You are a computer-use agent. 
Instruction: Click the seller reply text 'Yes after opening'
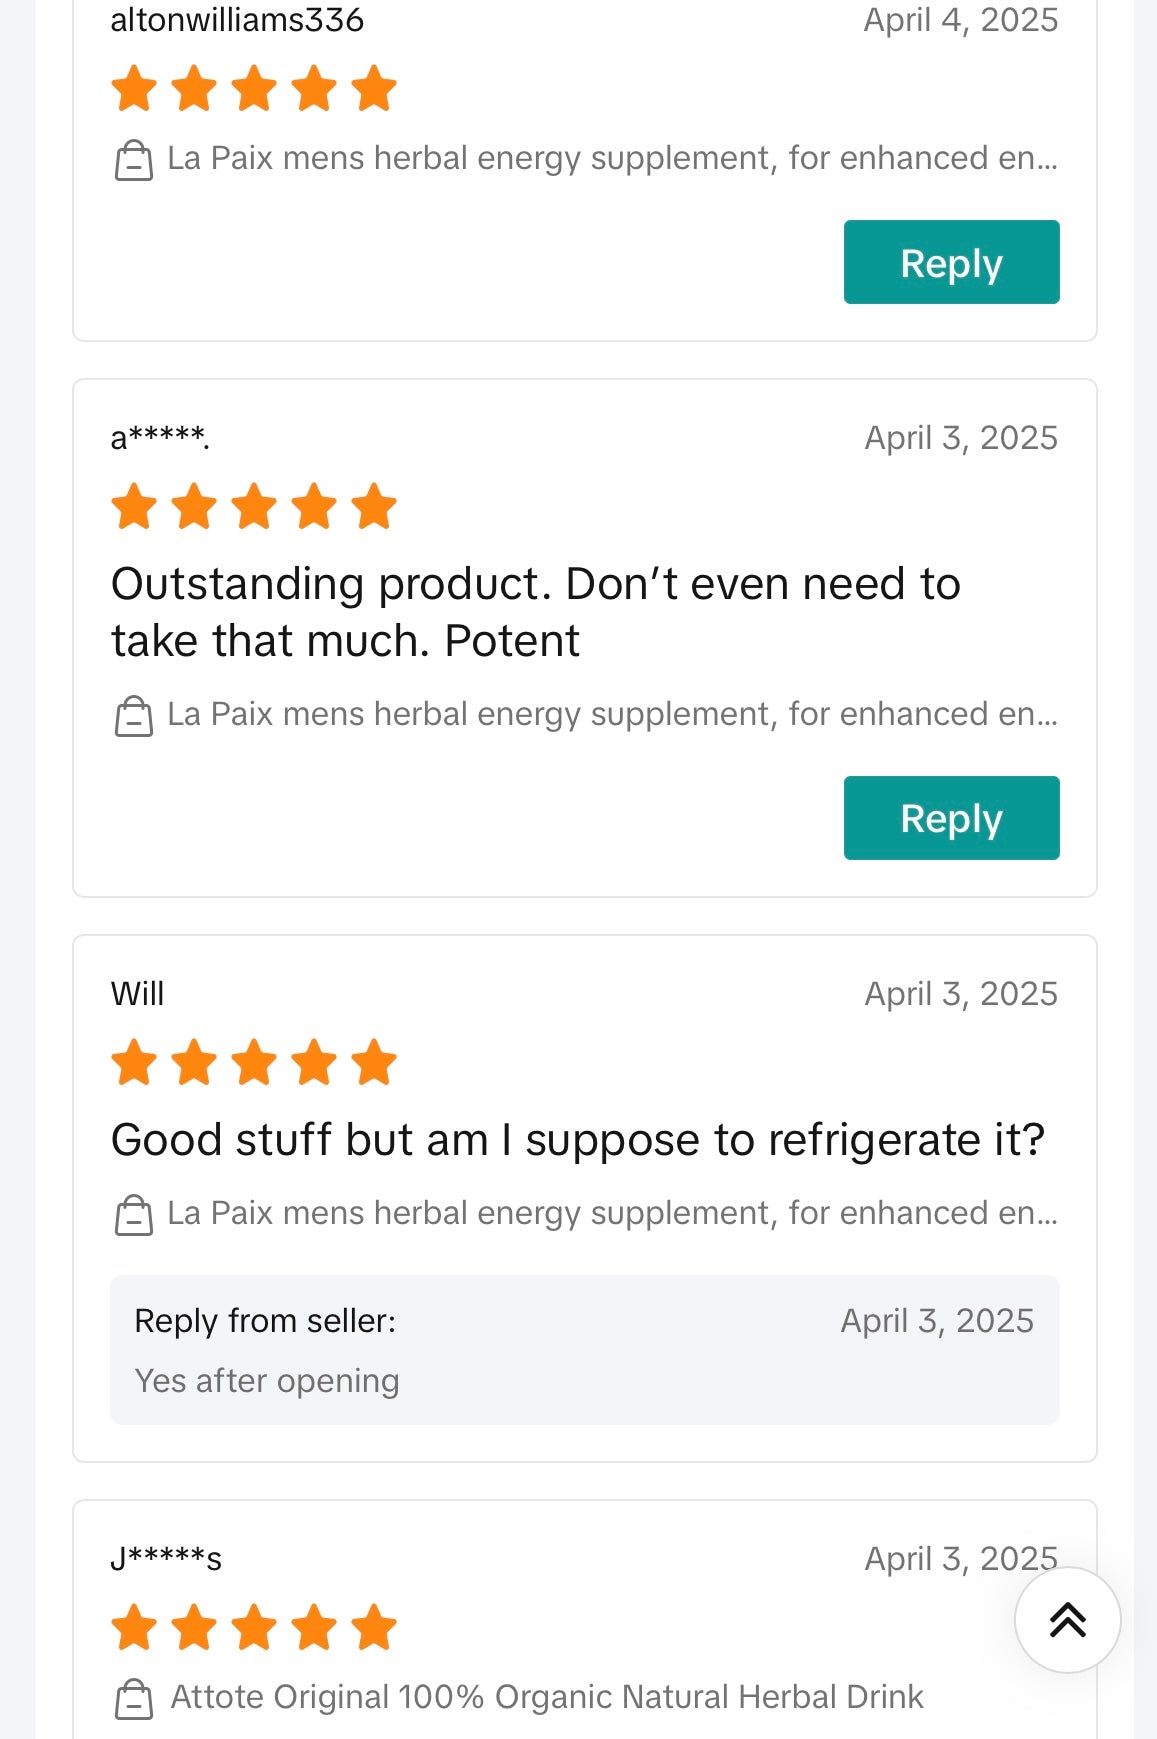(x=267, y=1381)
